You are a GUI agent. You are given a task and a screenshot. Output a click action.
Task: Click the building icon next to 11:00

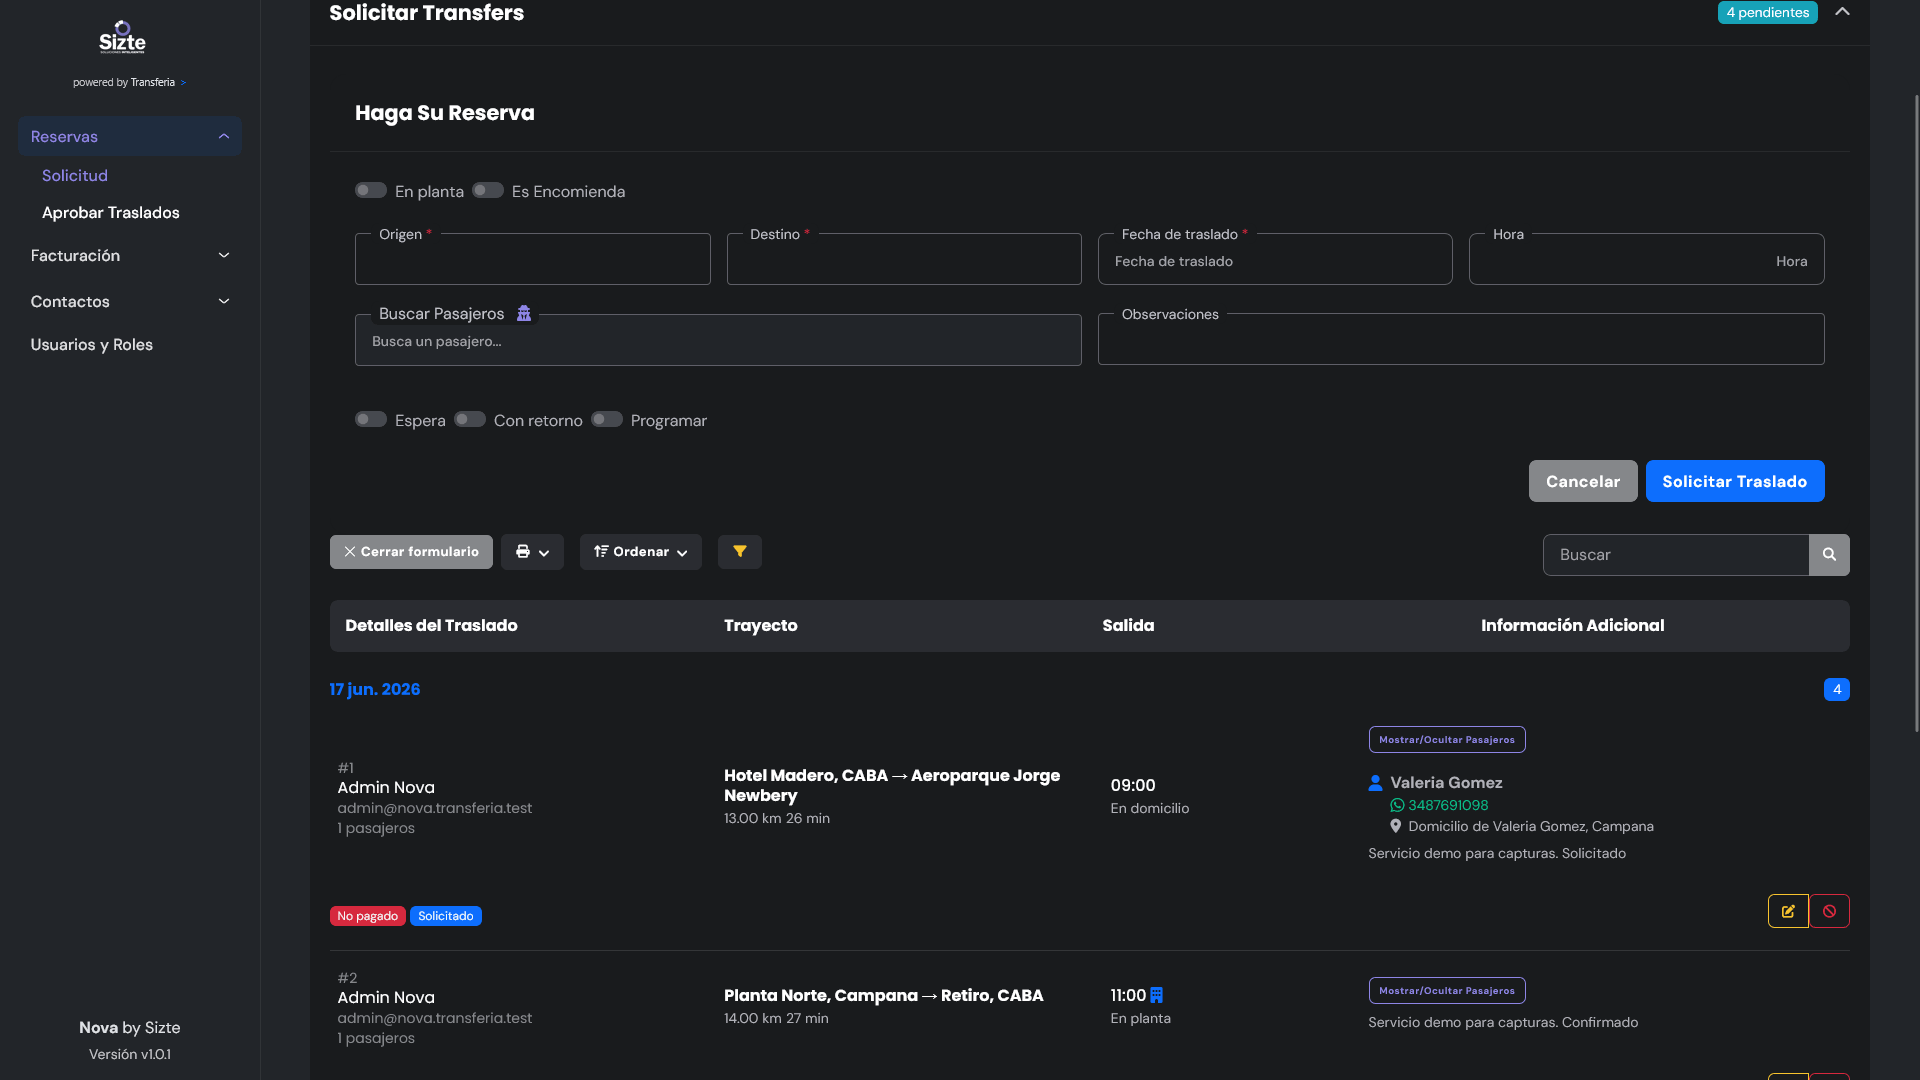pyautogui.click(x=1156, y=995)
